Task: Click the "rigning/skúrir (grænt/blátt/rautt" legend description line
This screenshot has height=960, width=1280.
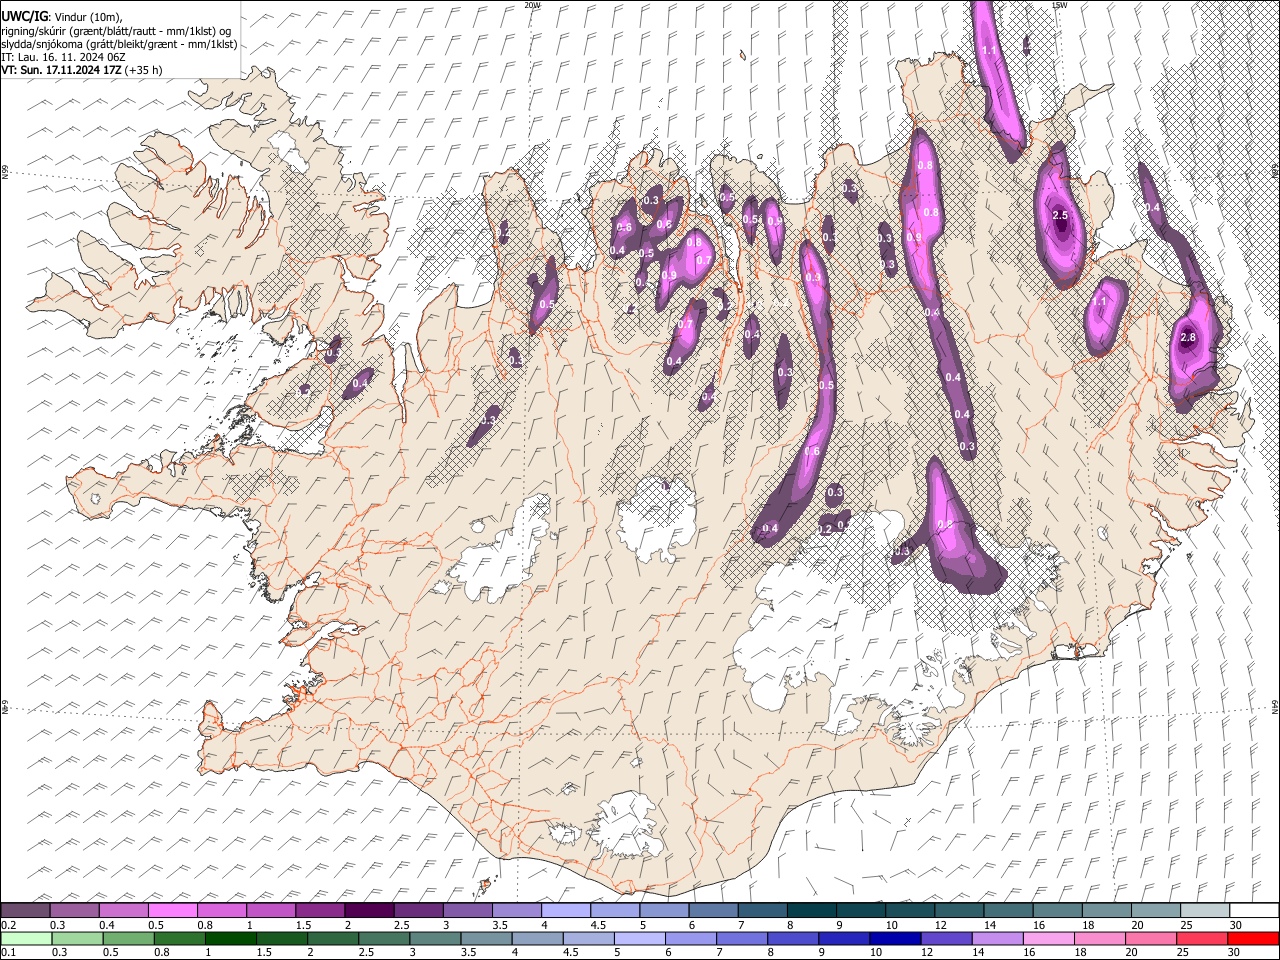Action: click(116, 31)
